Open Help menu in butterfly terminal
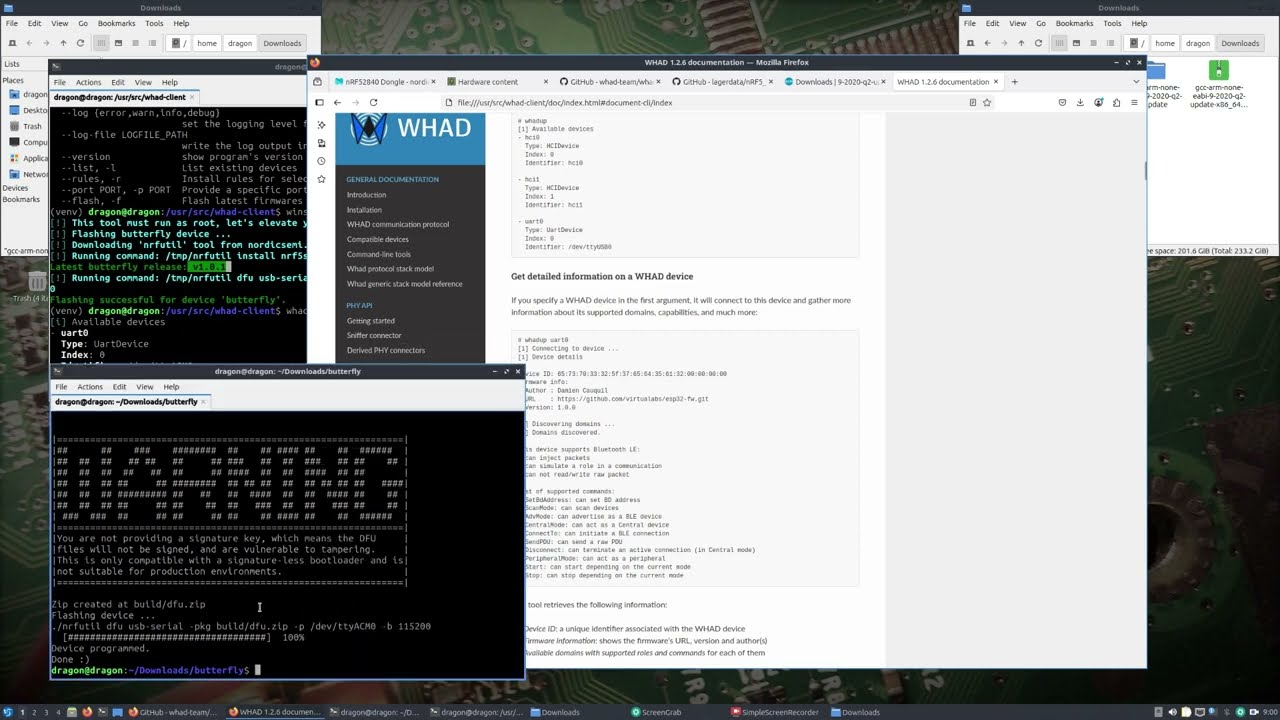Image resolution: width=1280 pixels, height=720 pixels. 171,387
